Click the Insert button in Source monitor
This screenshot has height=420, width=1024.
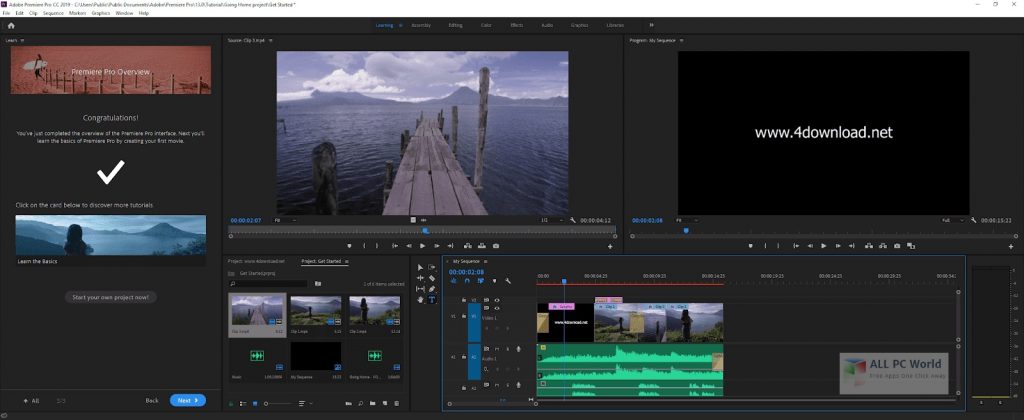tap(466, 246)
